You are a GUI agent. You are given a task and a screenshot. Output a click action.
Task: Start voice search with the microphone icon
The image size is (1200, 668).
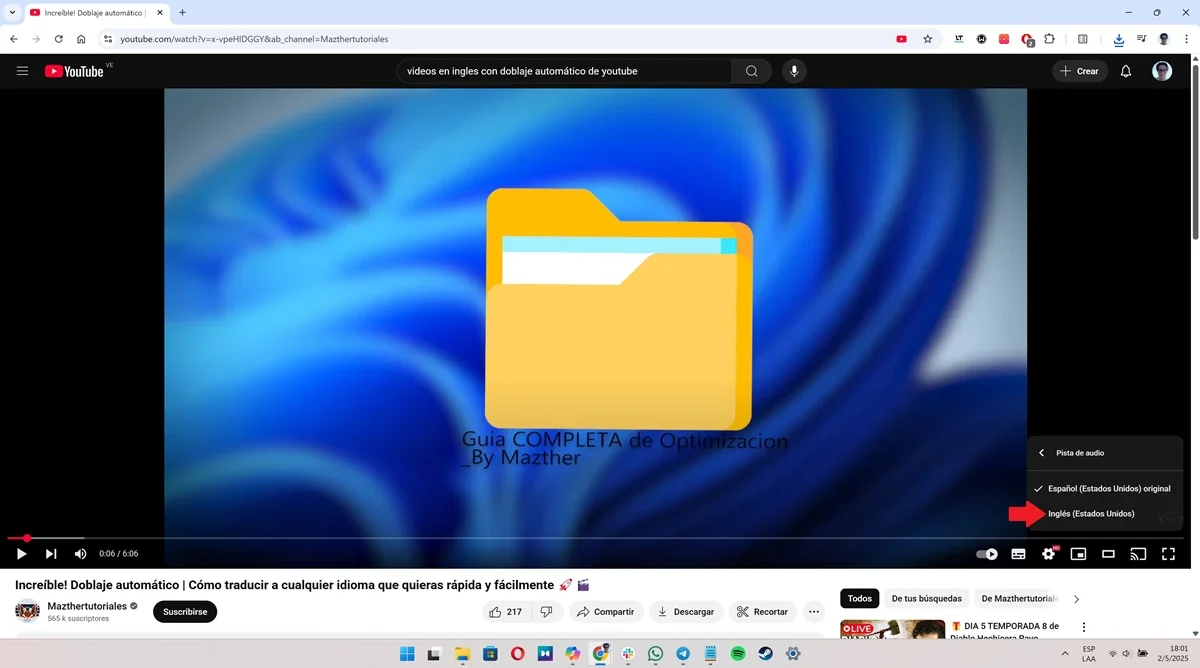click(794, 71)
